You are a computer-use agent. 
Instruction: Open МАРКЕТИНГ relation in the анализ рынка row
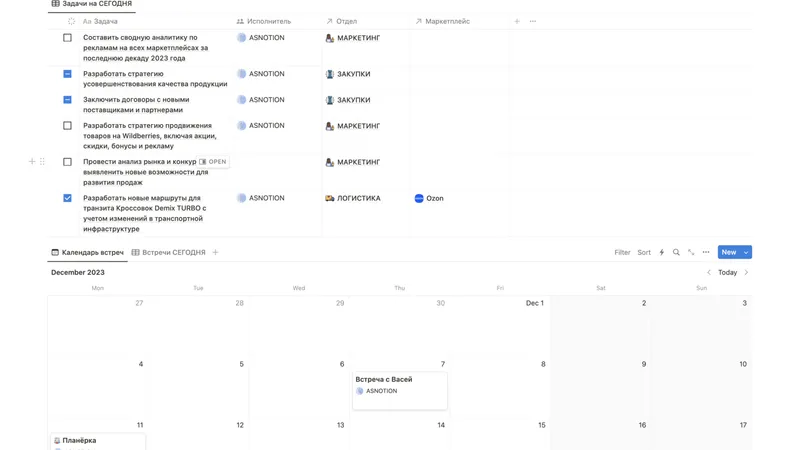pos(353,162)
